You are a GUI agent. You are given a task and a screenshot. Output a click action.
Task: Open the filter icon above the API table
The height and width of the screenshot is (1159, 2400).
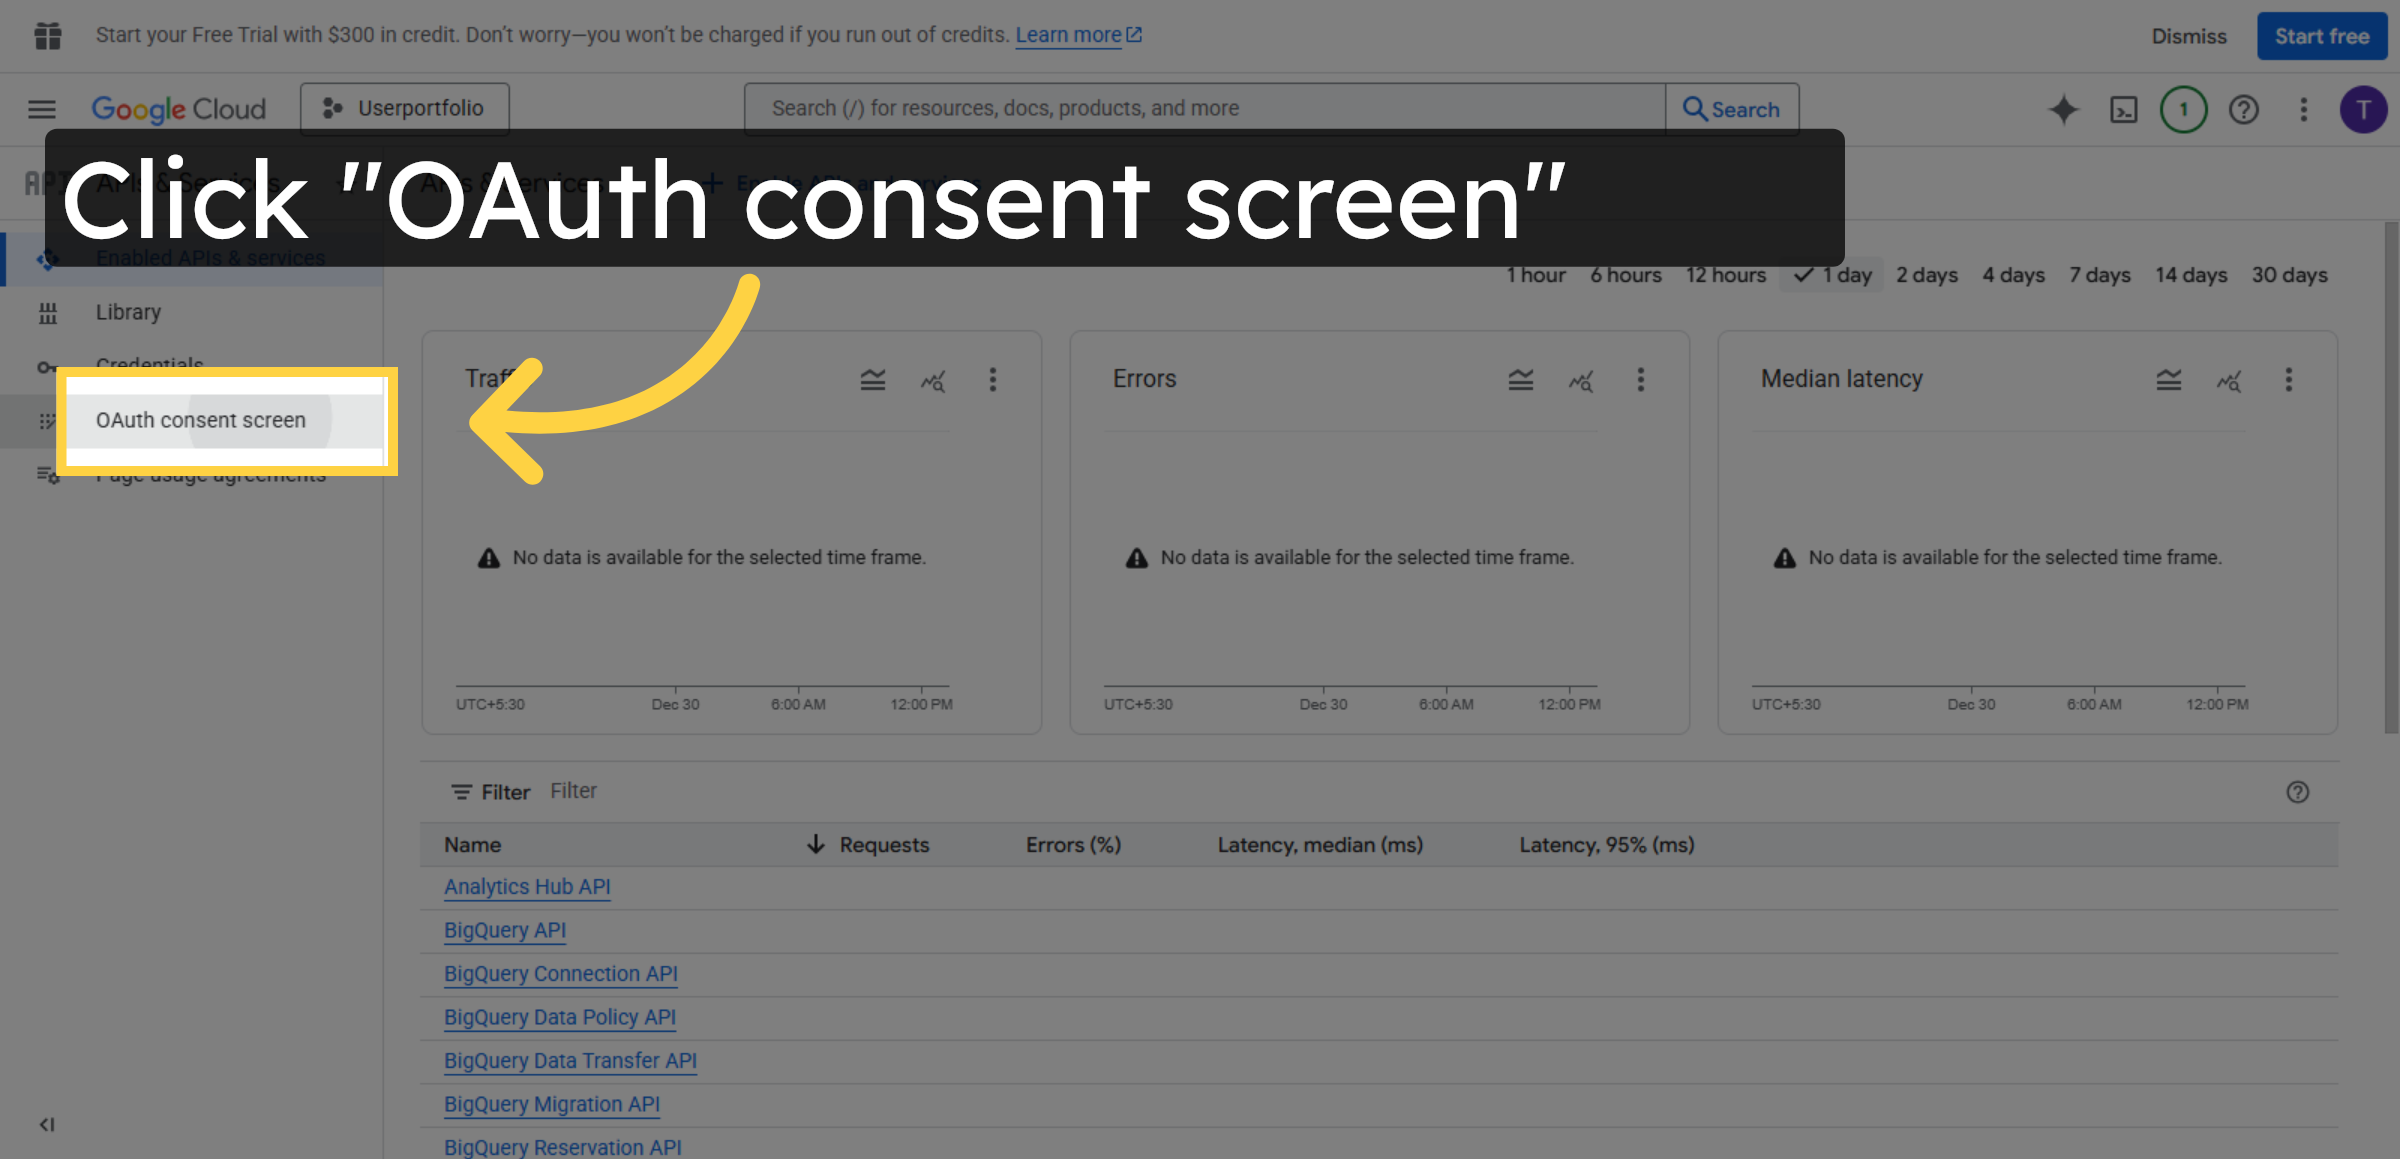click(461, 791)
